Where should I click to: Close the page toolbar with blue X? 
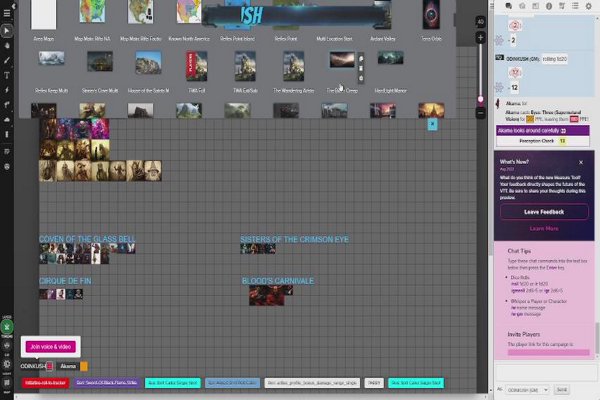coord(432,124)
